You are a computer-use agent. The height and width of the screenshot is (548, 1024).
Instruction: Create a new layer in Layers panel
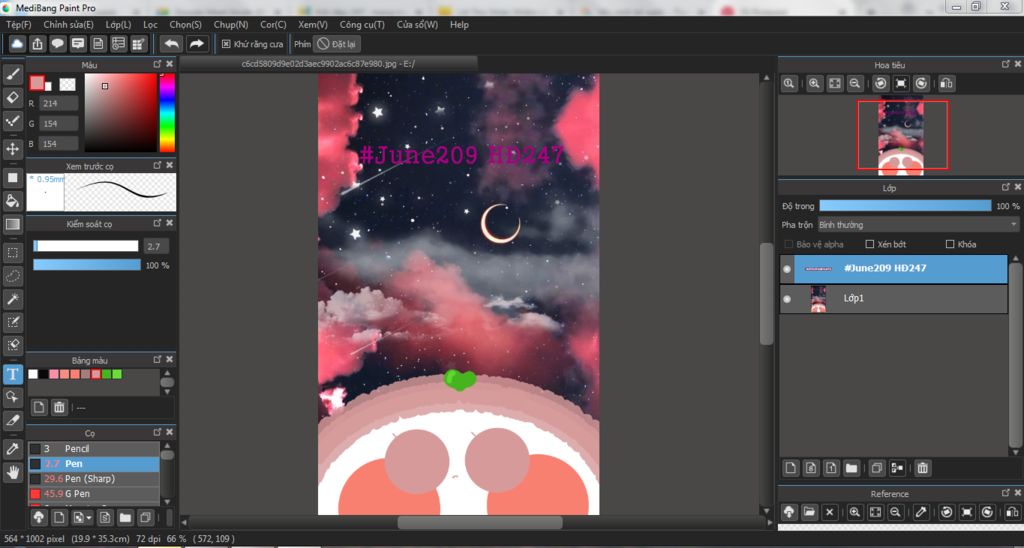pos(791,468)
